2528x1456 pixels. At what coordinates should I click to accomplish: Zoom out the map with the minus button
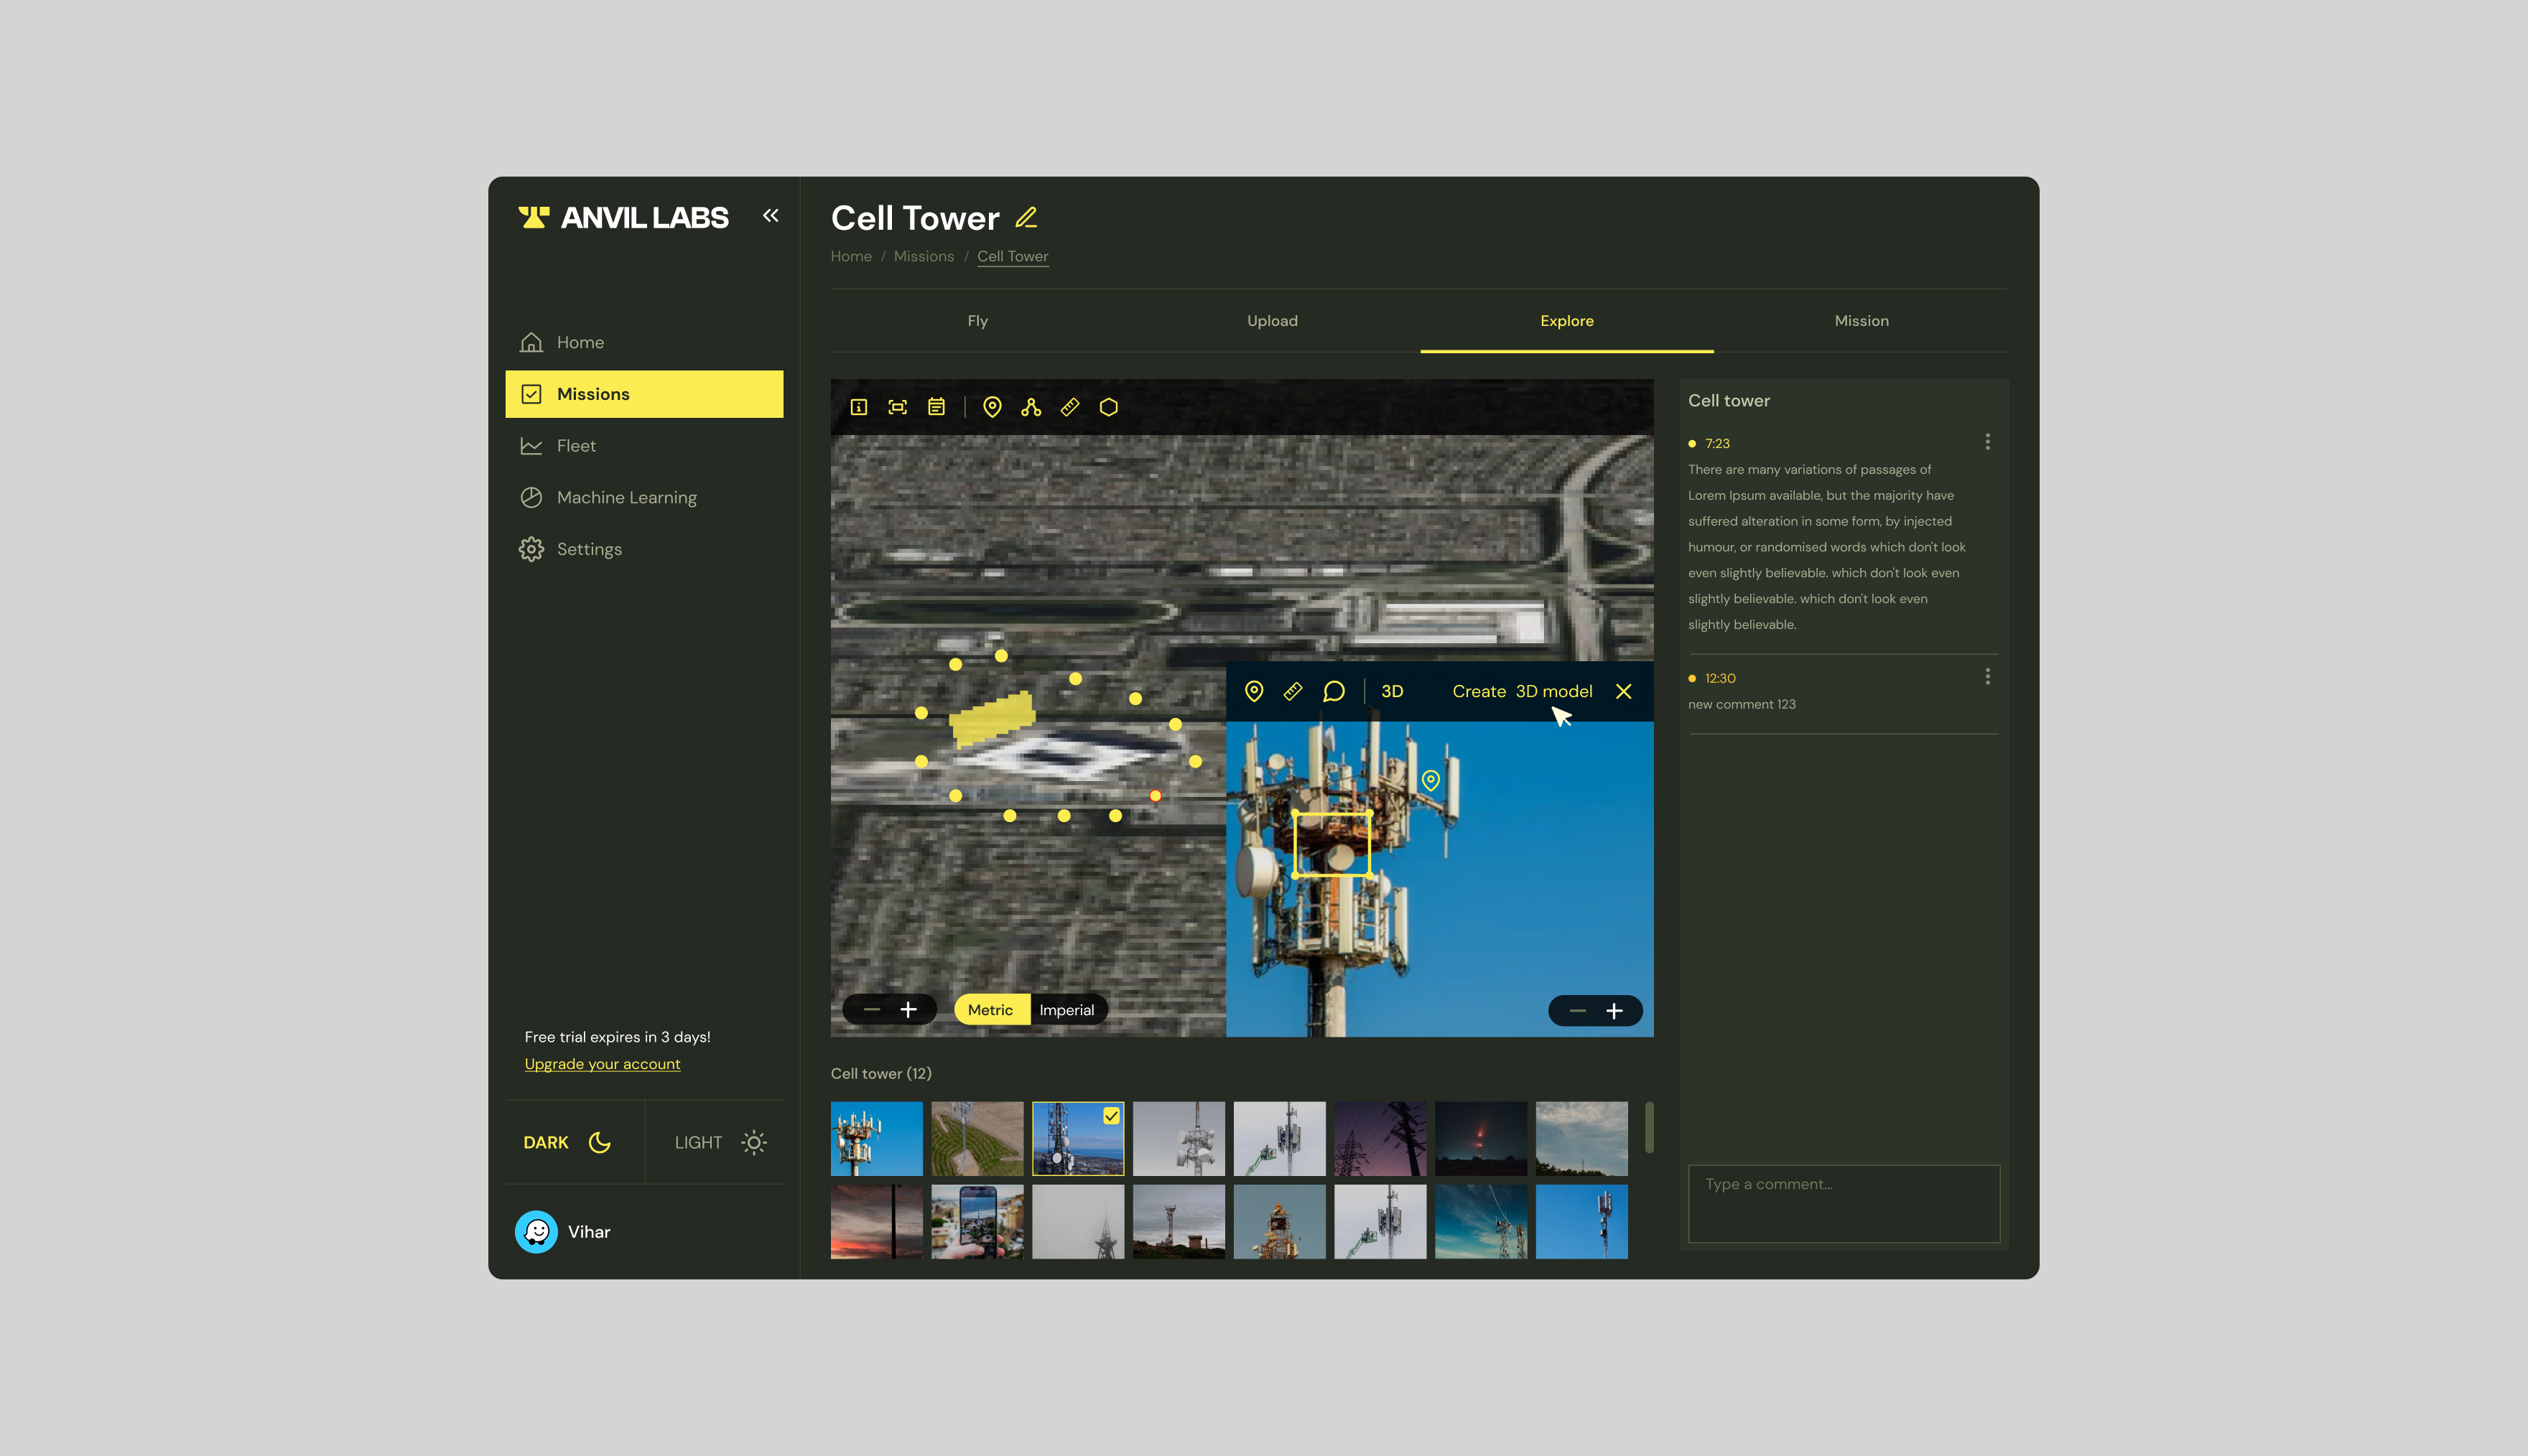click(872, 1009)
